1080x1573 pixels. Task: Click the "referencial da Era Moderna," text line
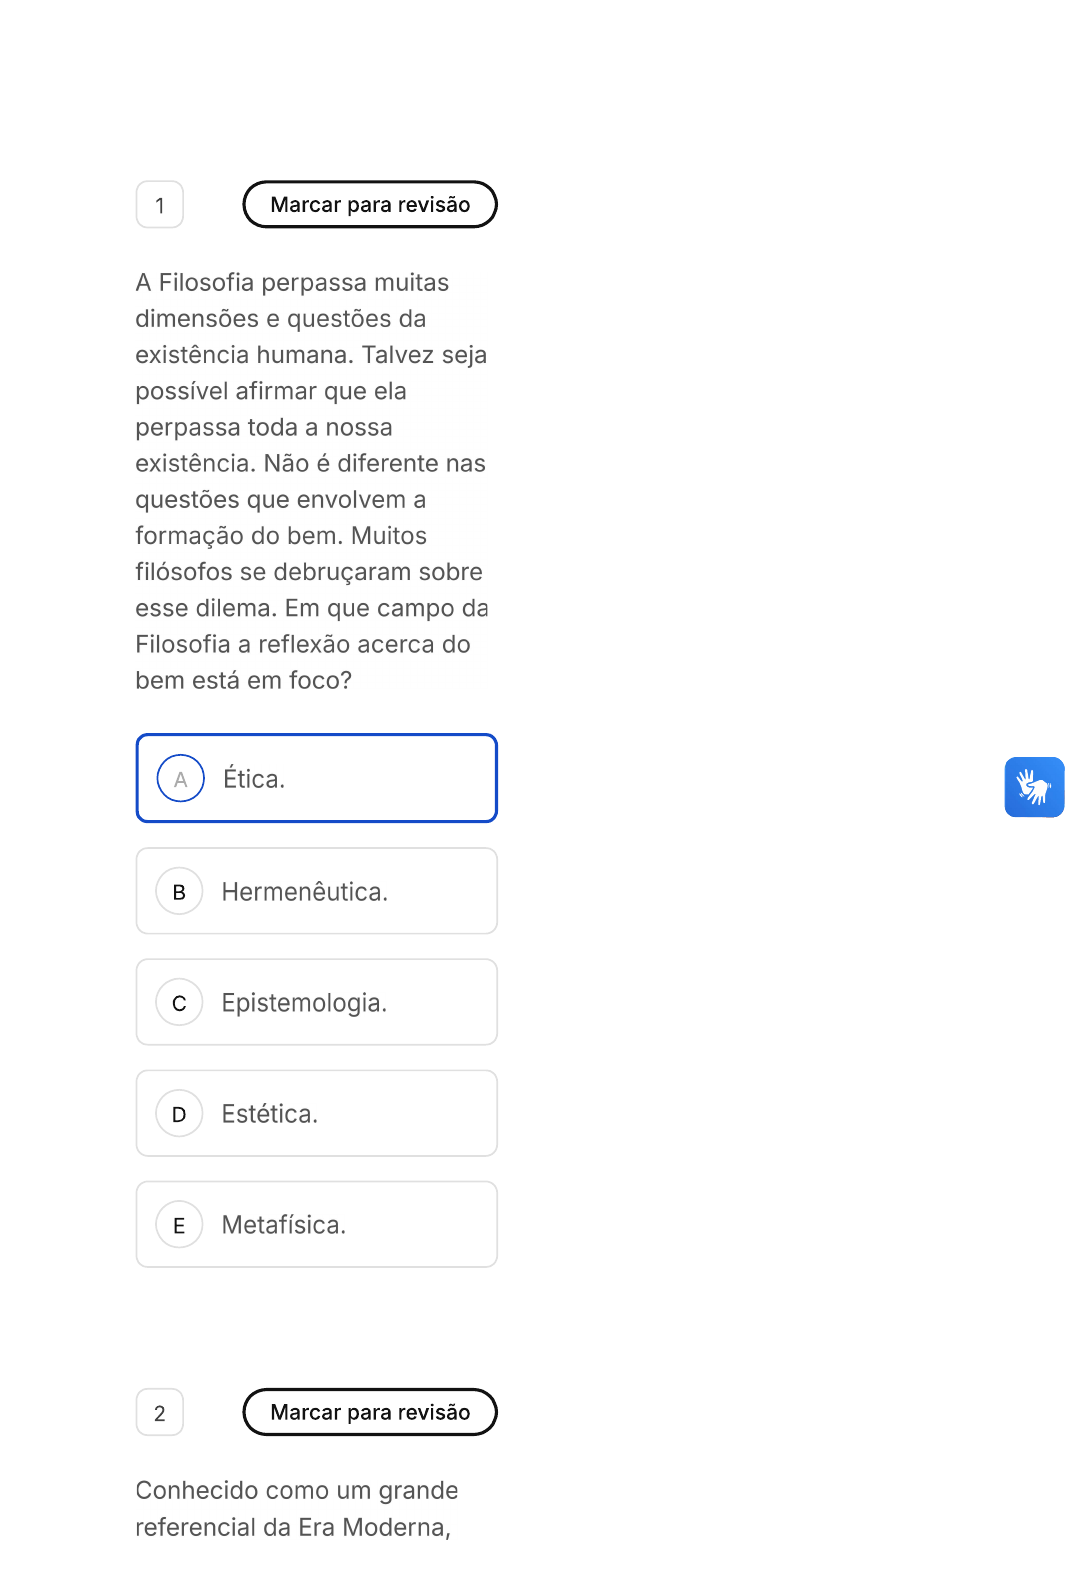tap(293, 1528)
